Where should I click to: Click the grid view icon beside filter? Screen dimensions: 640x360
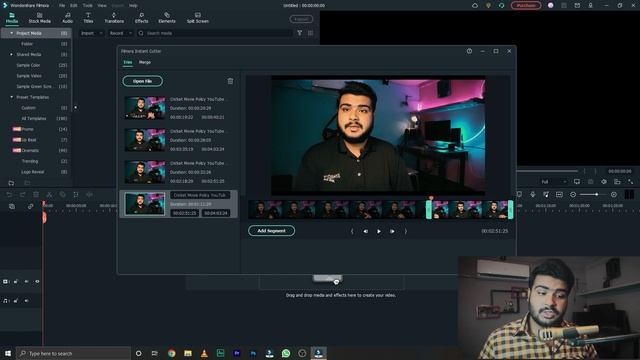(x=311, y=33)
